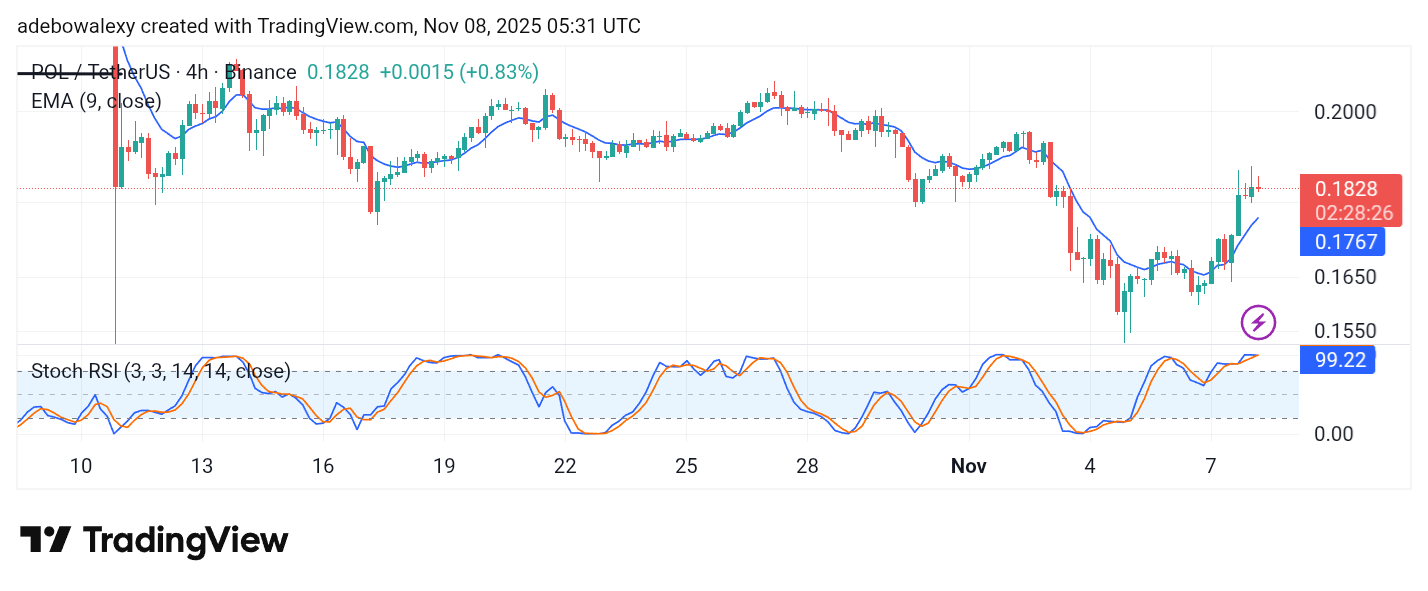Click the 0.1650 price axis label
Screen dimensions: 1428x591
tap(1346, 277)
